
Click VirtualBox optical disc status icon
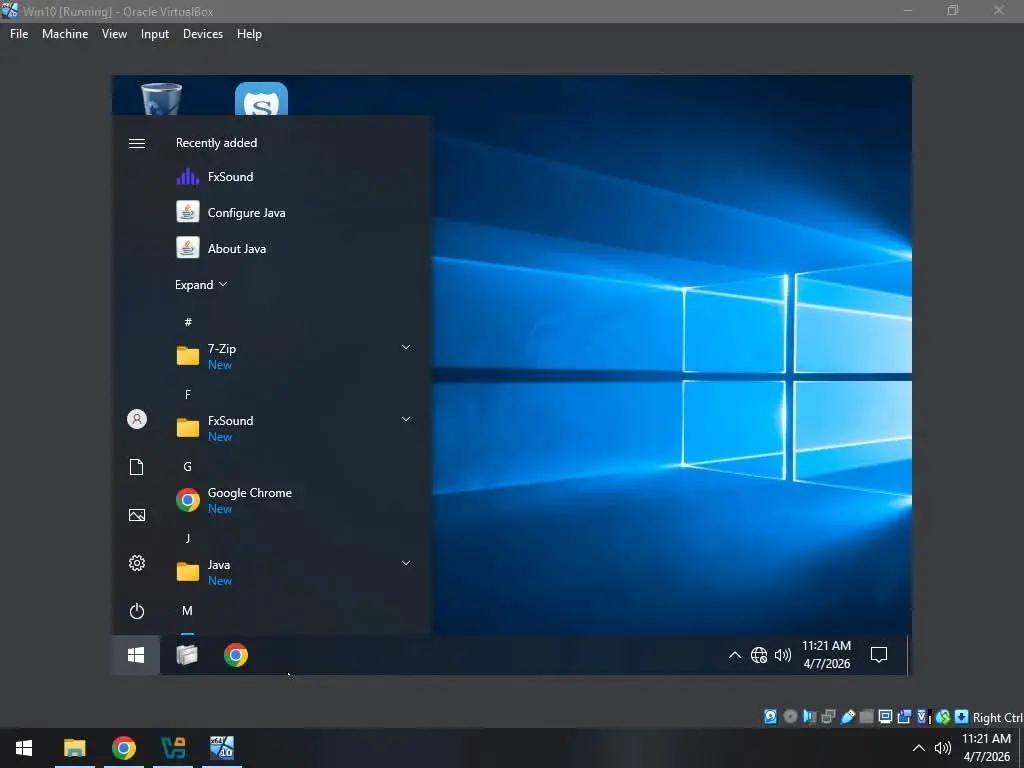pyautogui.click(x=790, y=717)
